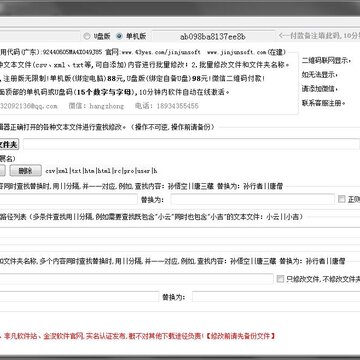
Task: Click the 删除 extension button
Action: coord(26,171)
